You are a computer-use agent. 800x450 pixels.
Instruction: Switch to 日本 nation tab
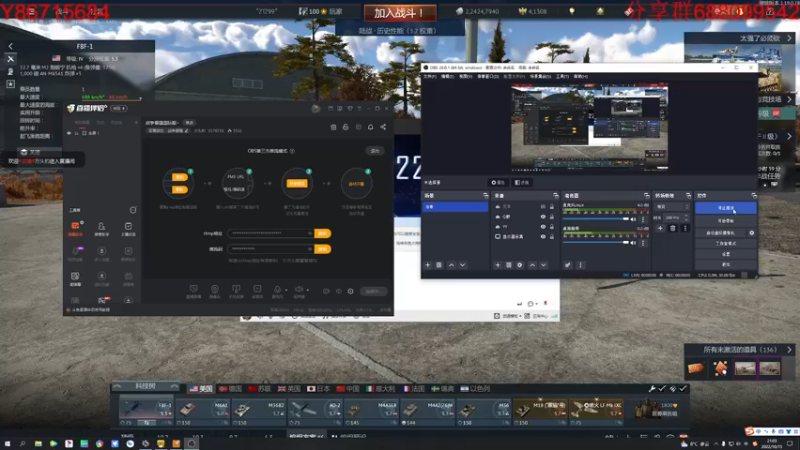click(319, 389)
